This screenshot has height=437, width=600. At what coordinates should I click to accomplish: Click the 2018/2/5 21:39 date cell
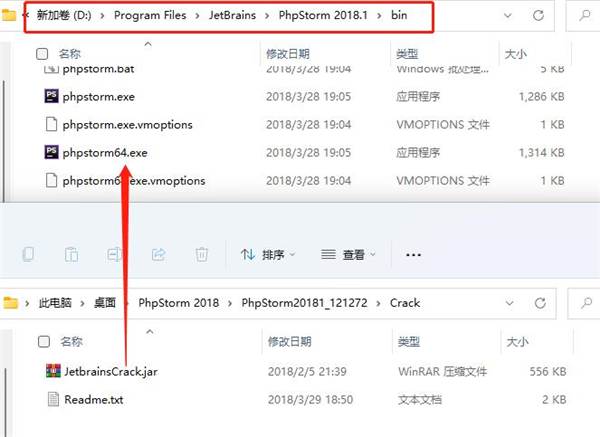[307, 371]
